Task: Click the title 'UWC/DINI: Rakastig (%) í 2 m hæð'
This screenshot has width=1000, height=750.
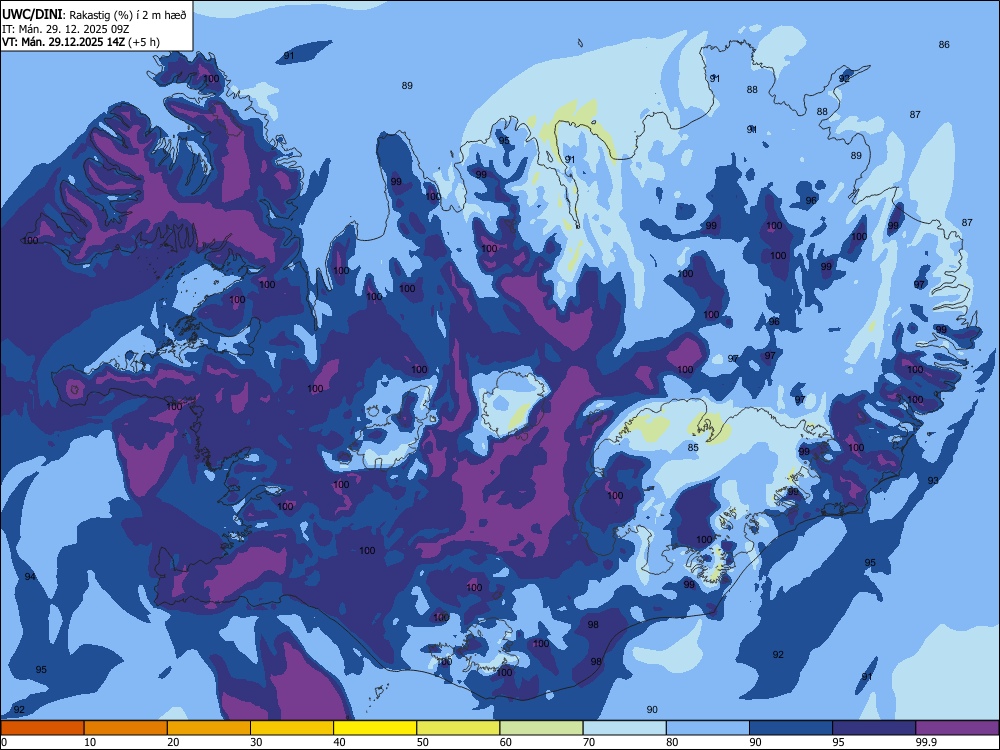Action: 94,15
